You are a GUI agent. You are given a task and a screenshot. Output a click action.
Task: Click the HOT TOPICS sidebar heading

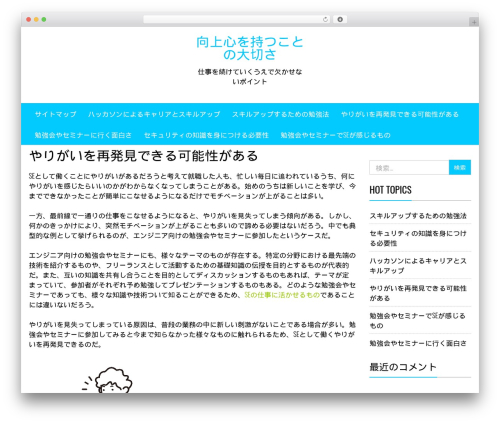pyautogui.click(x=390, y=190)
